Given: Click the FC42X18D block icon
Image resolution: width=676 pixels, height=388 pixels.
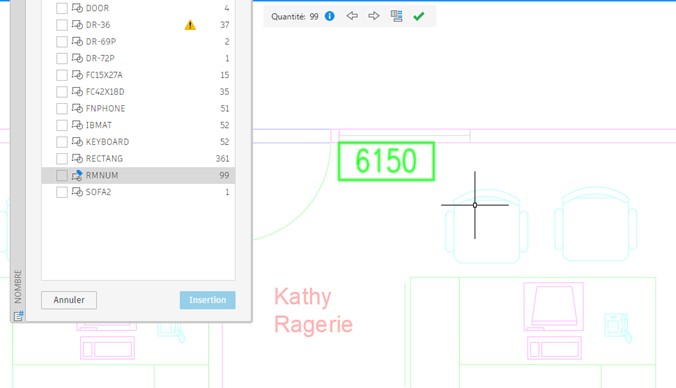Looking at the screenshot, I should [77, 92].
